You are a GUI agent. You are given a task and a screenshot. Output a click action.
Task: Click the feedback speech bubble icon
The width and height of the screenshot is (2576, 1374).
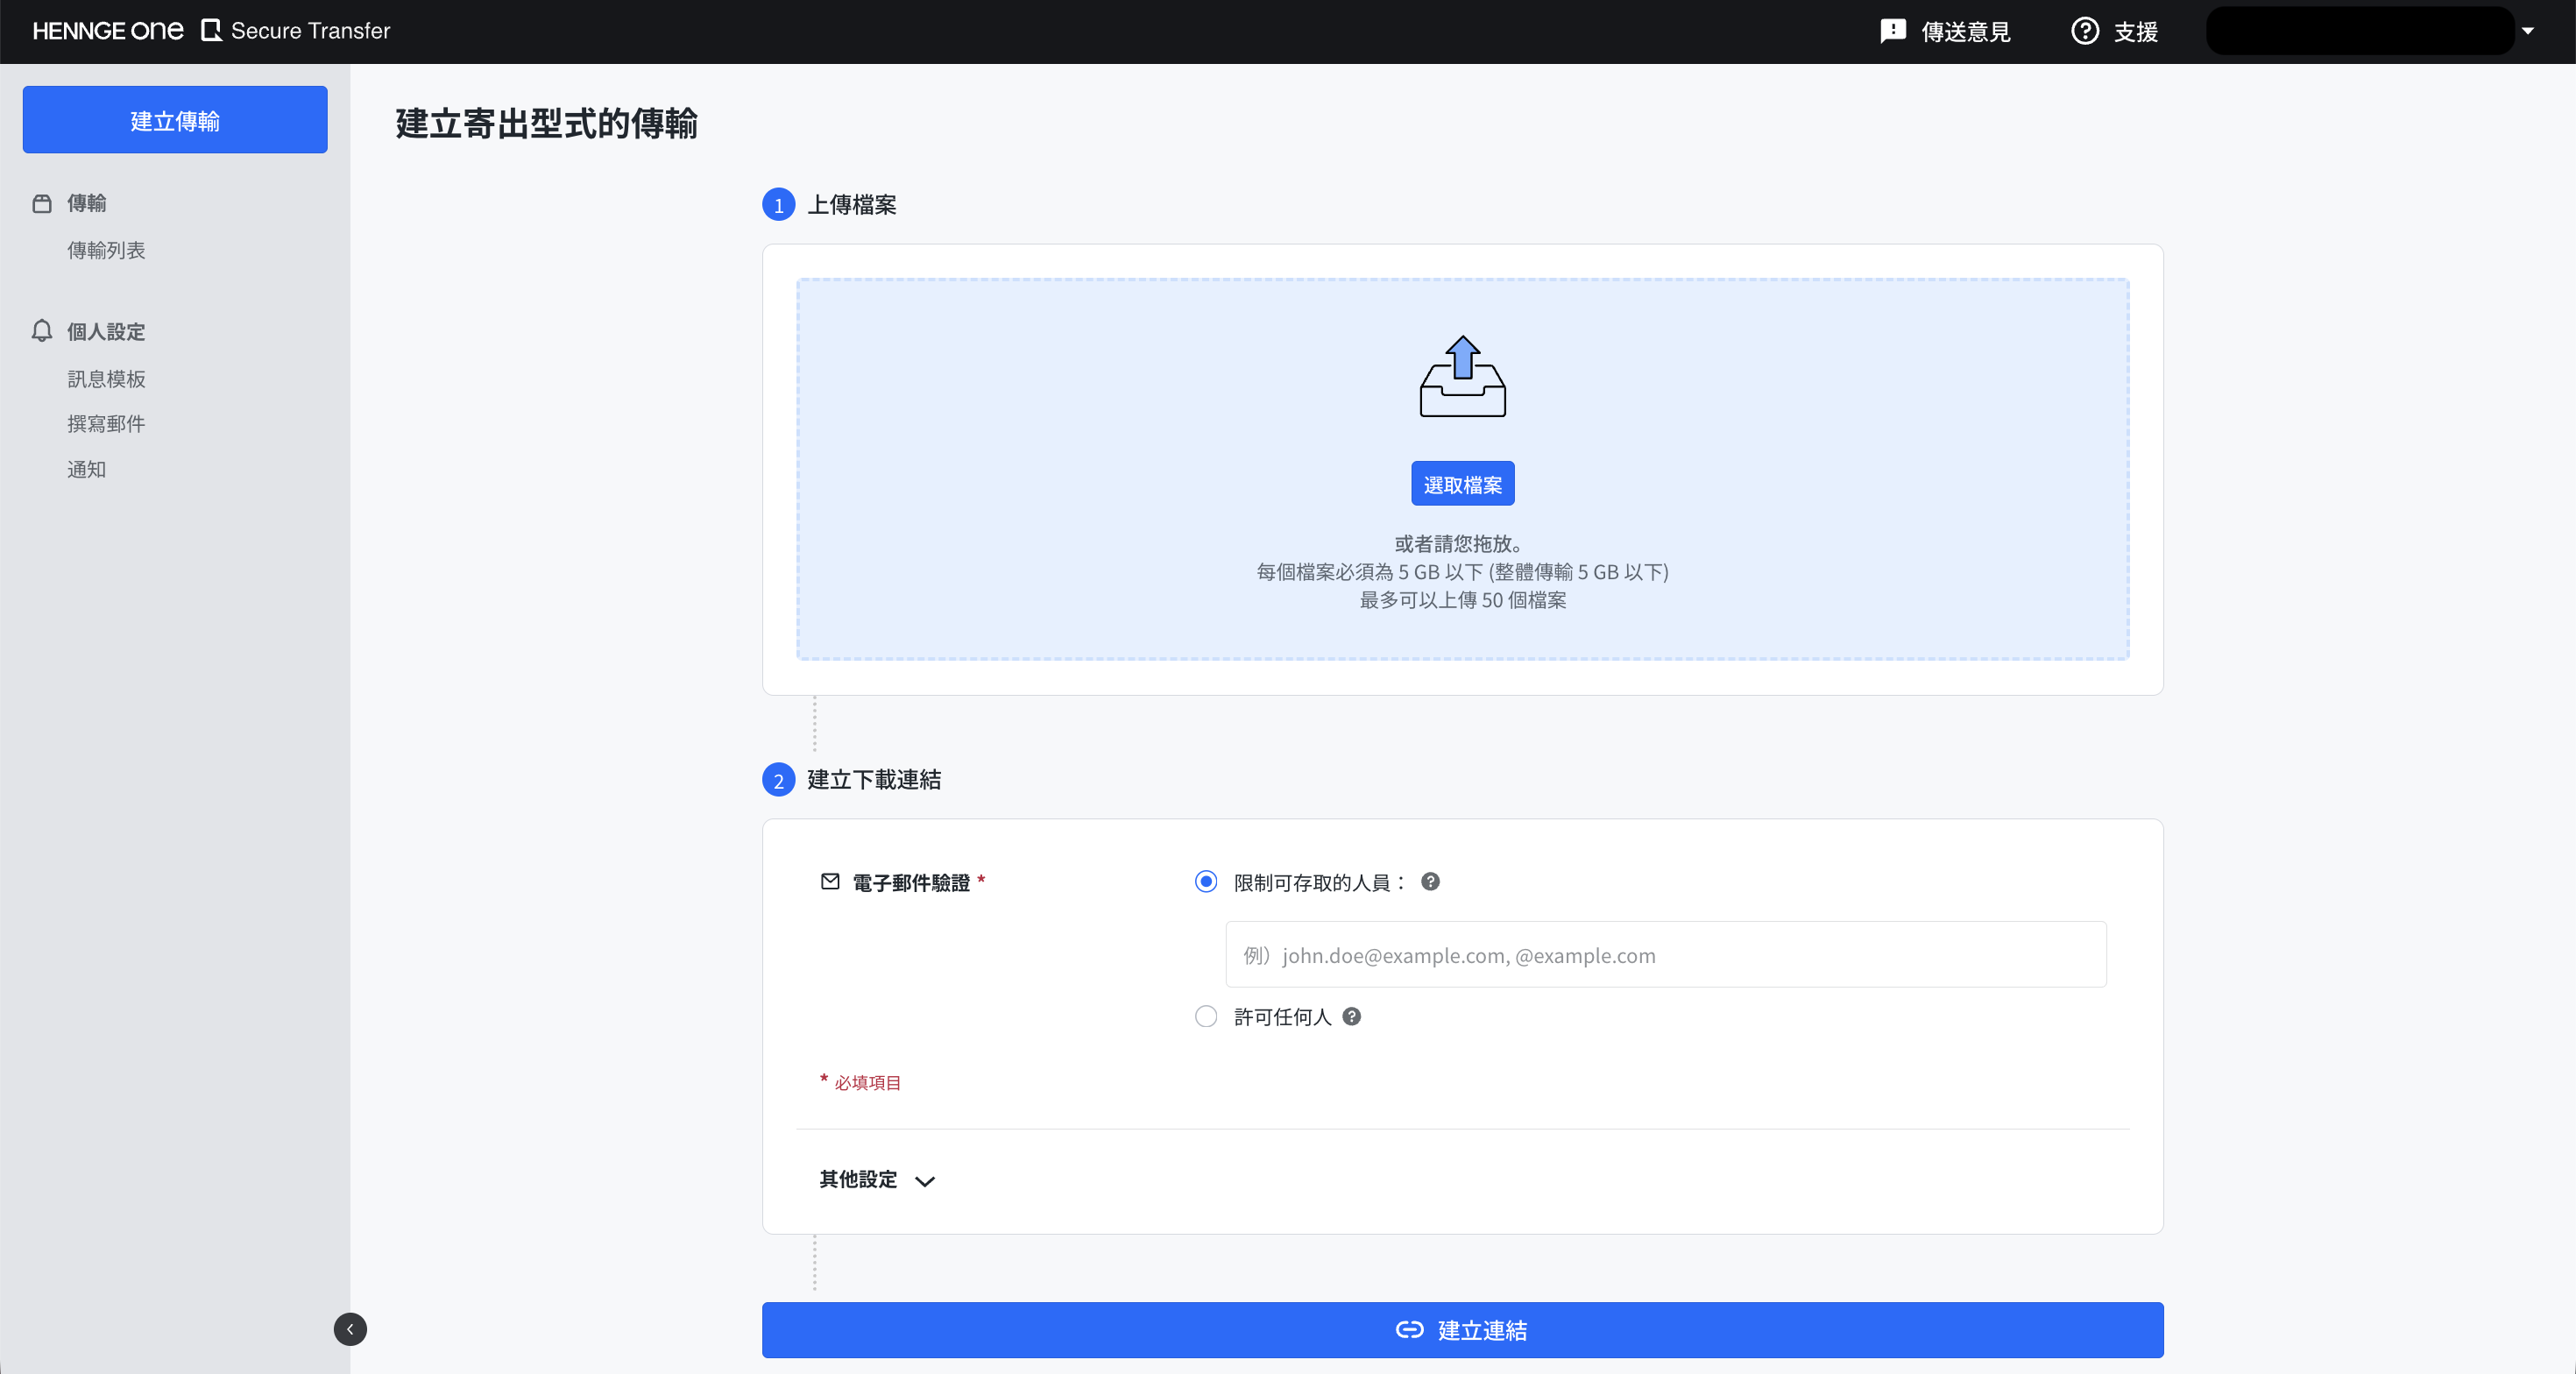(x=1893, y=31)
